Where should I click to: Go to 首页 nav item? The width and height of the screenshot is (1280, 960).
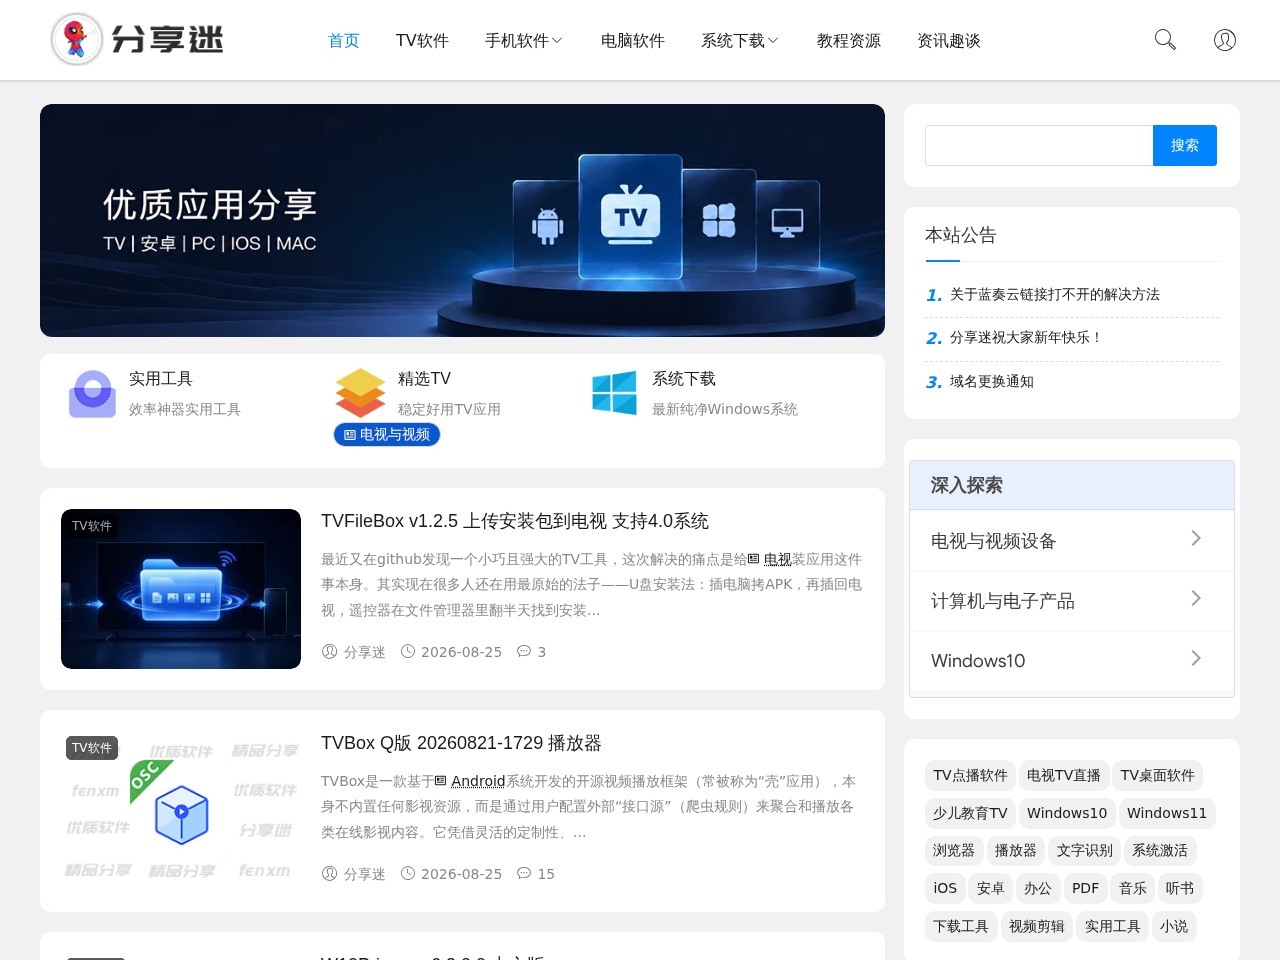pyautogui.click(x=344, y=41)
